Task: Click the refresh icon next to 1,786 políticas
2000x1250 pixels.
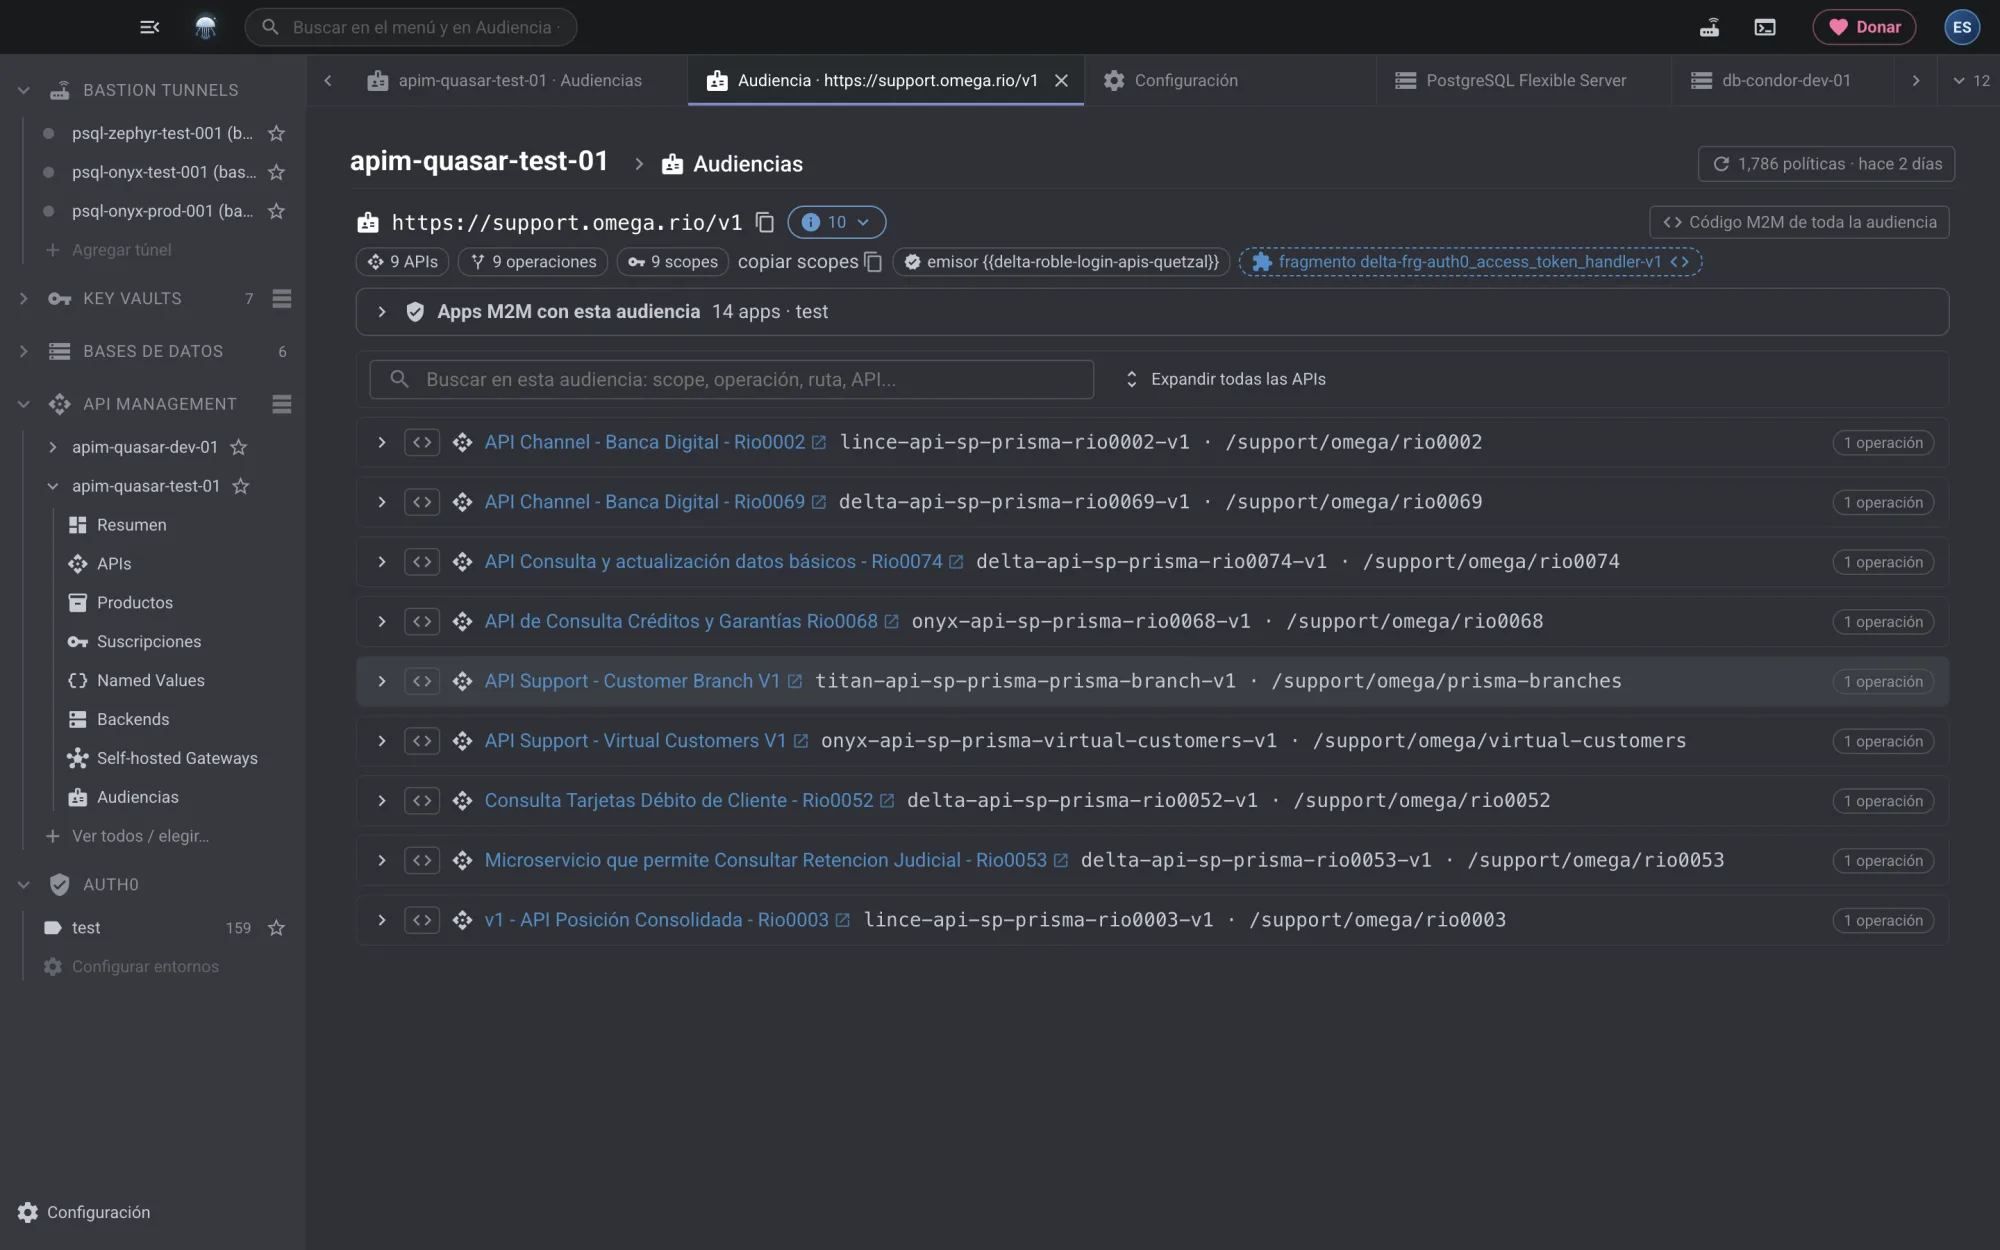Action: 1721,164
